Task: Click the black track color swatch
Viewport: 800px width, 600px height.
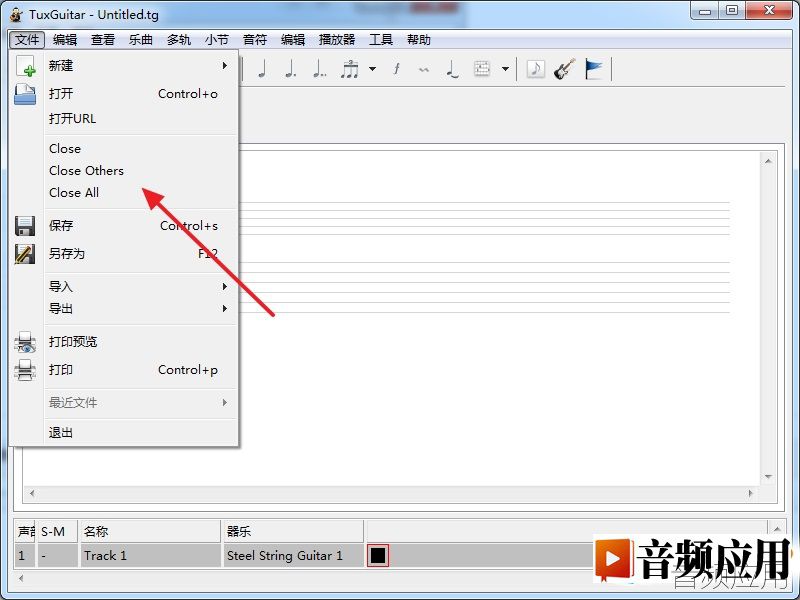Action: [x=378, y=556]
